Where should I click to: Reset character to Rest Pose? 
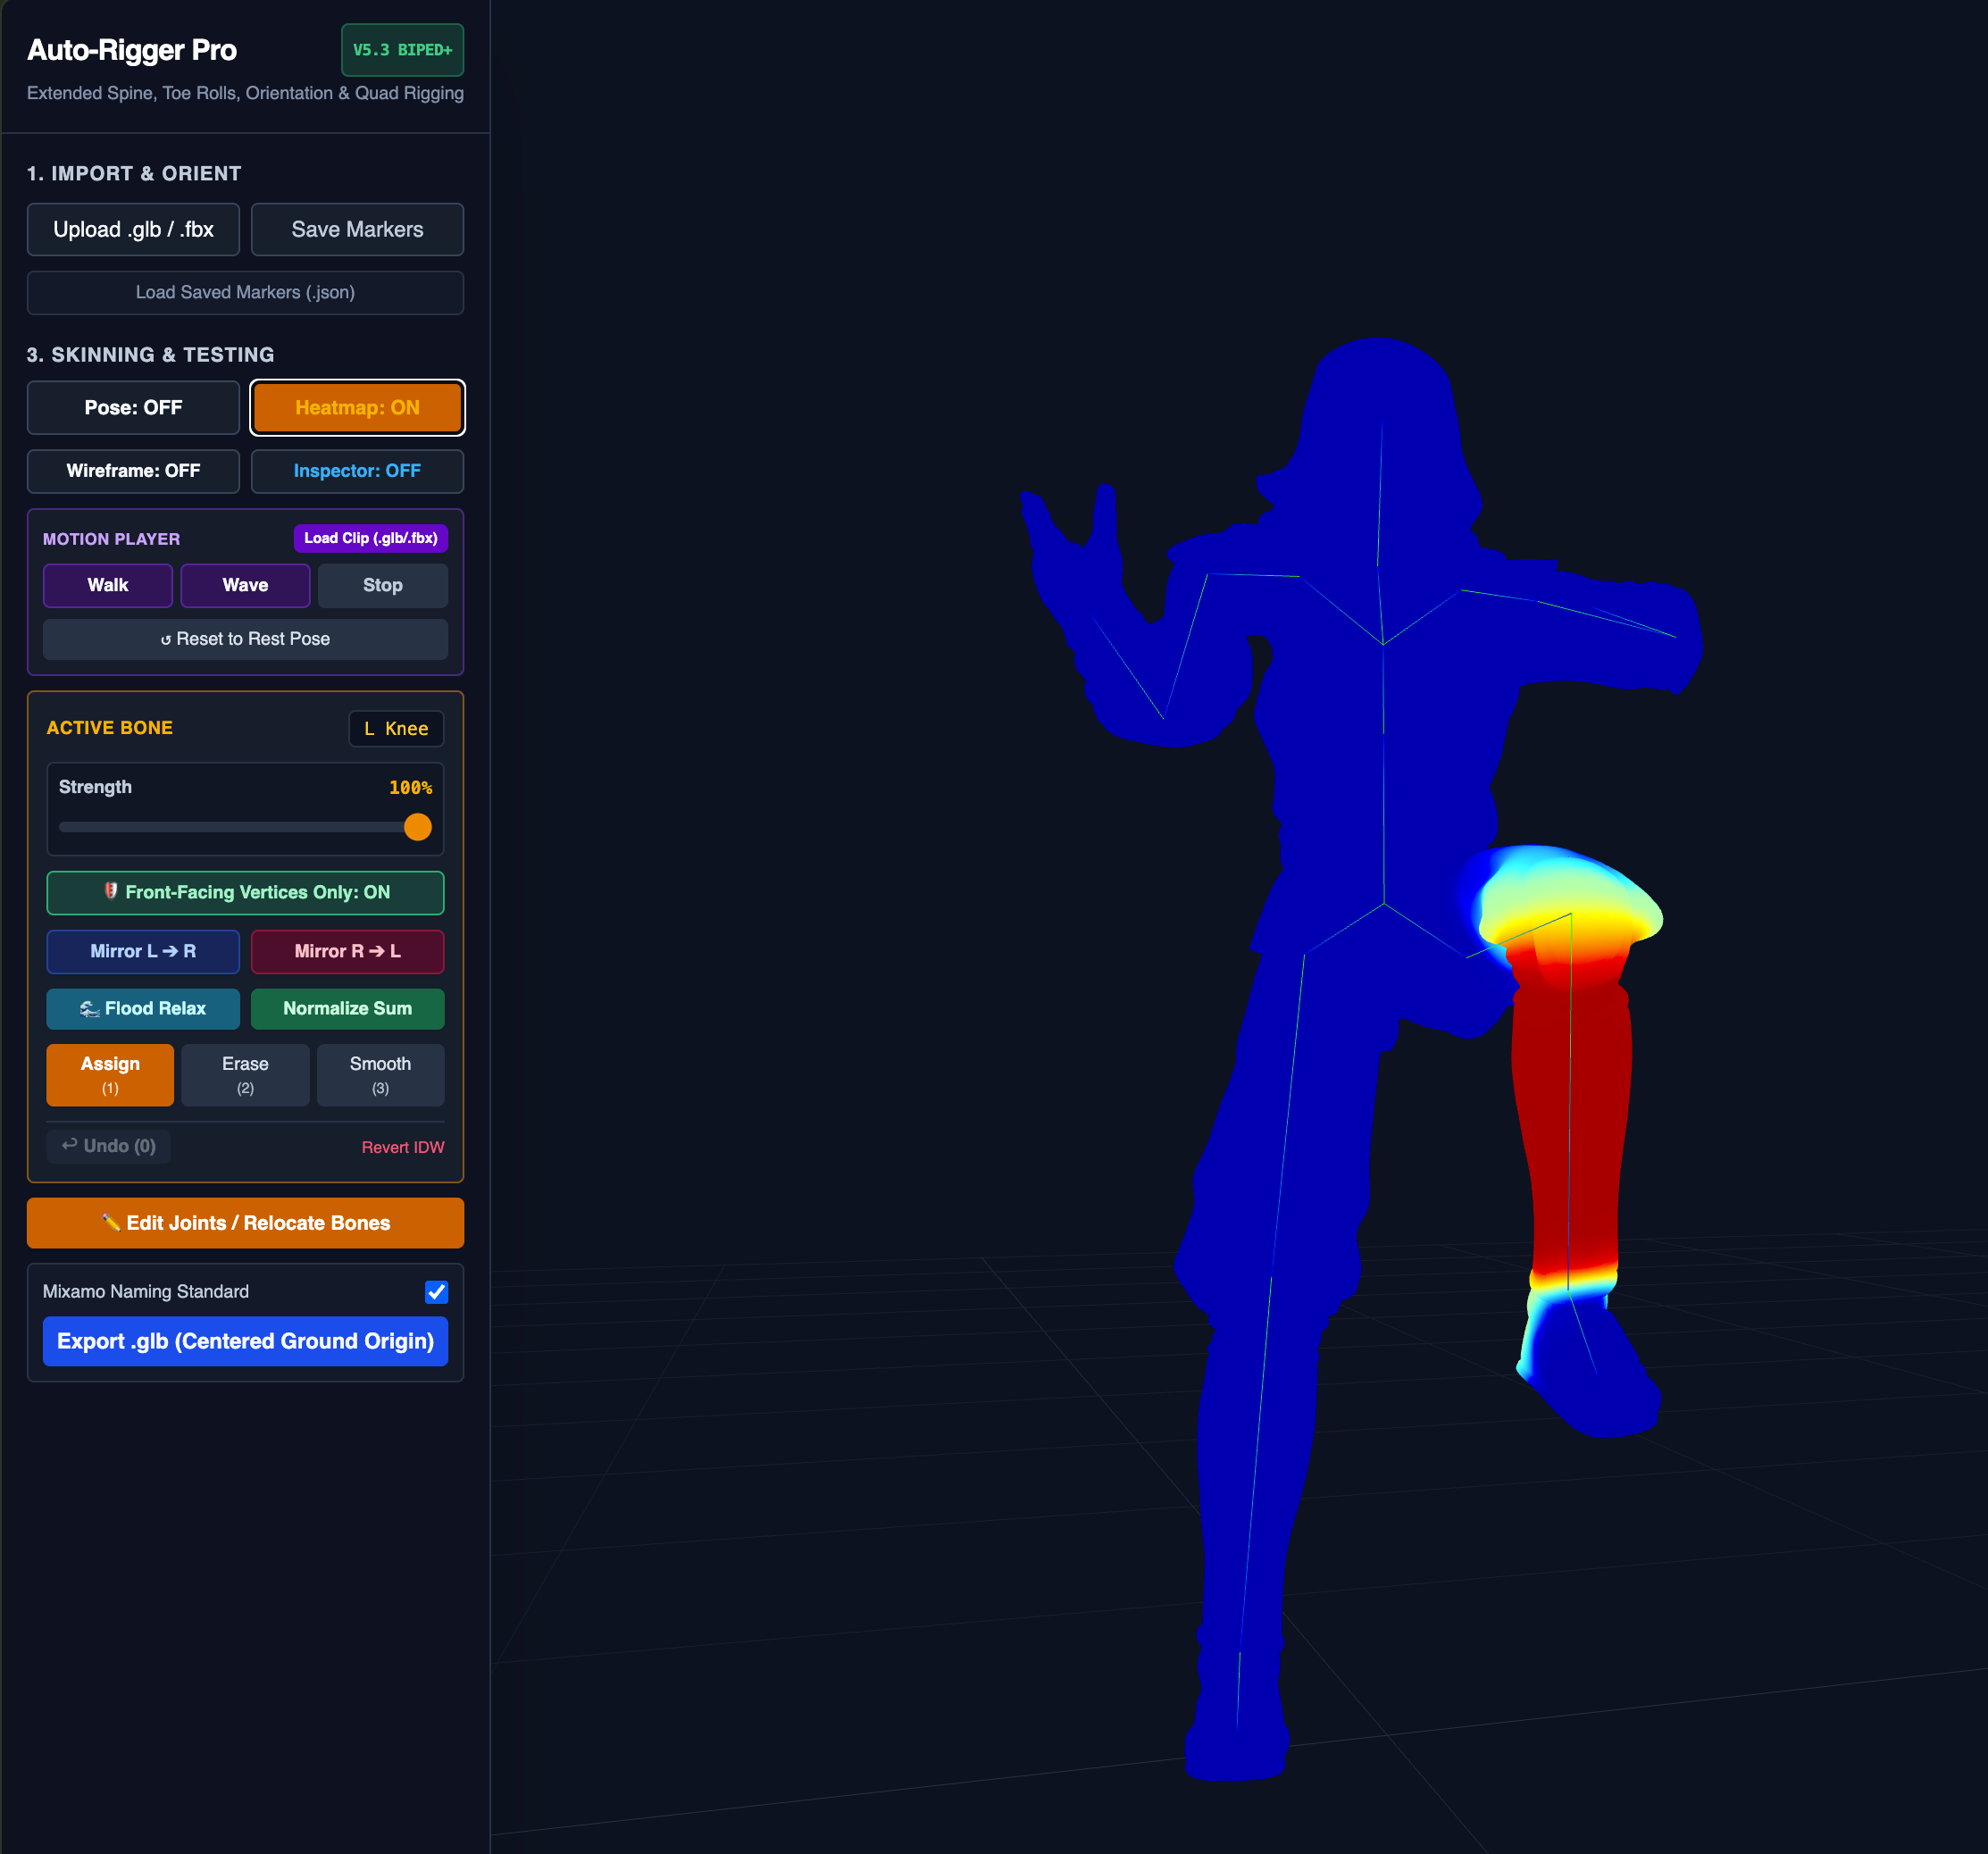coord(245,638)
